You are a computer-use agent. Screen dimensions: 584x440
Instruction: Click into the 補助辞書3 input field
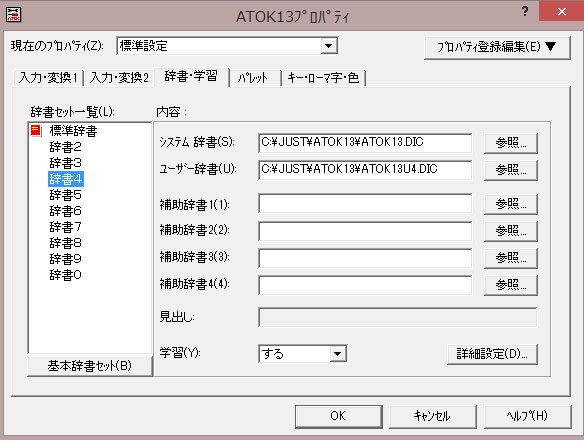[x=365, y=258]
